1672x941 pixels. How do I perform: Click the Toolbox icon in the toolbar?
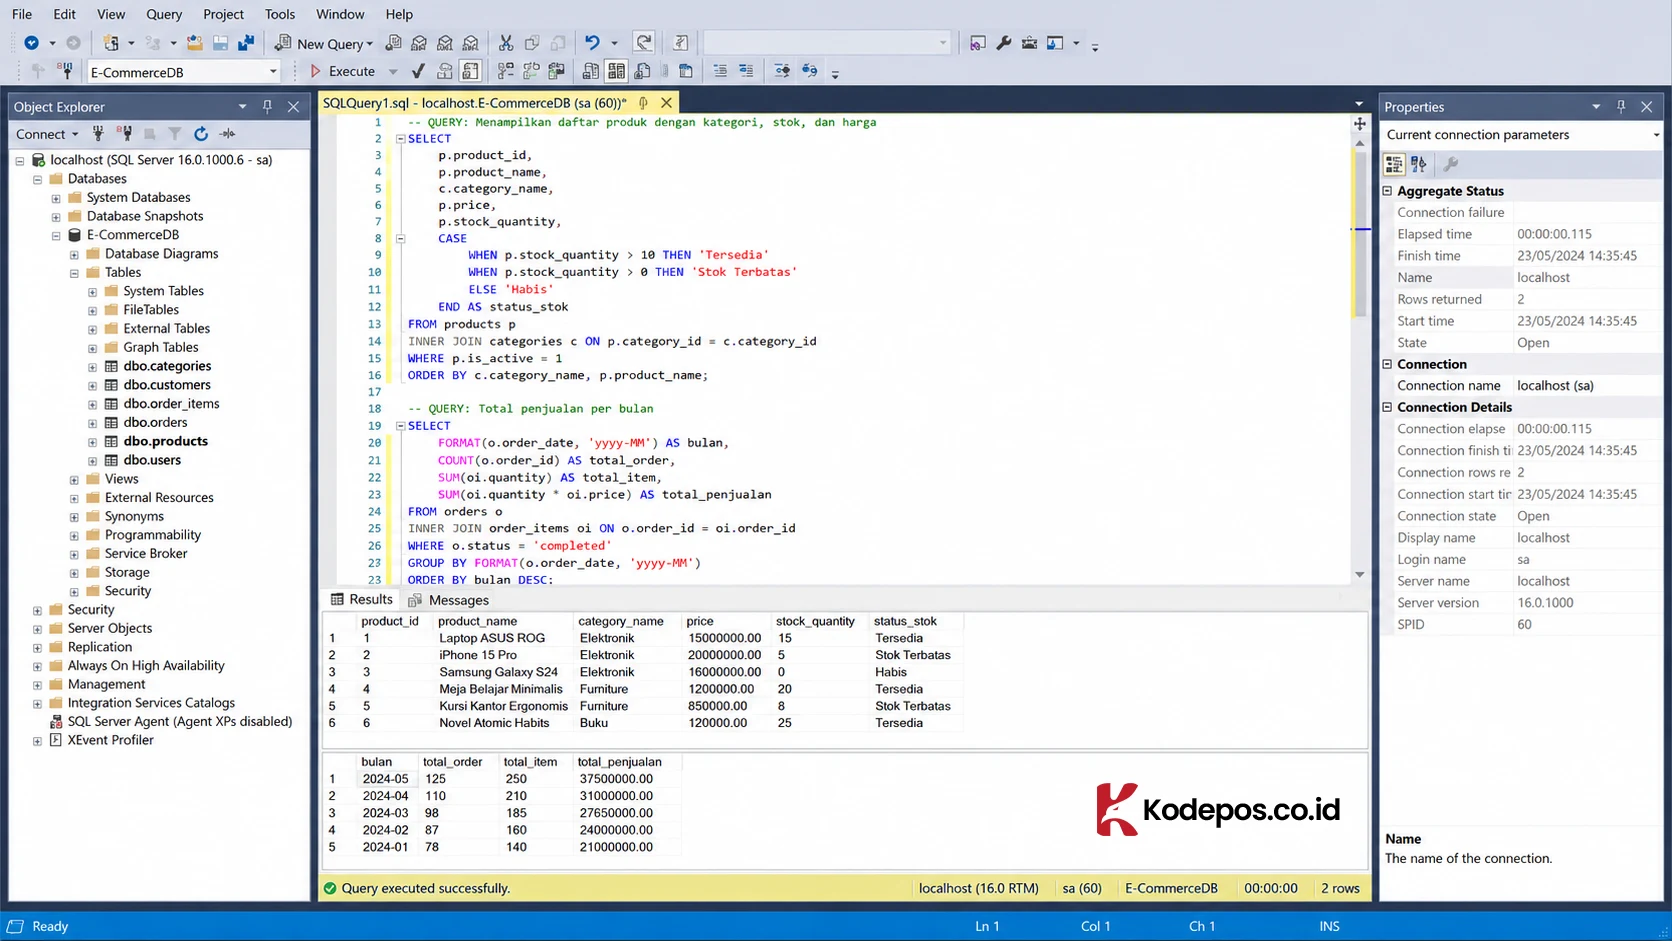tap(1029, 43)
